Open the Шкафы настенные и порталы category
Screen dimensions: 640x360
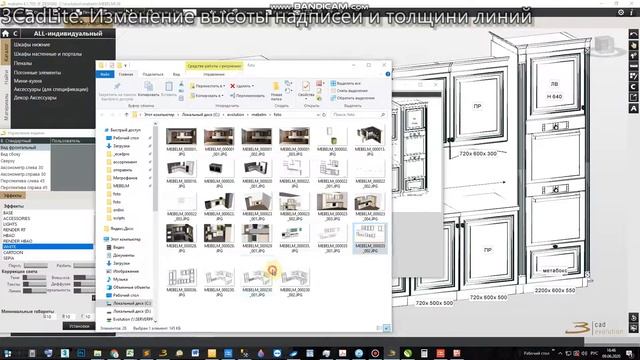tap(48, 54)
